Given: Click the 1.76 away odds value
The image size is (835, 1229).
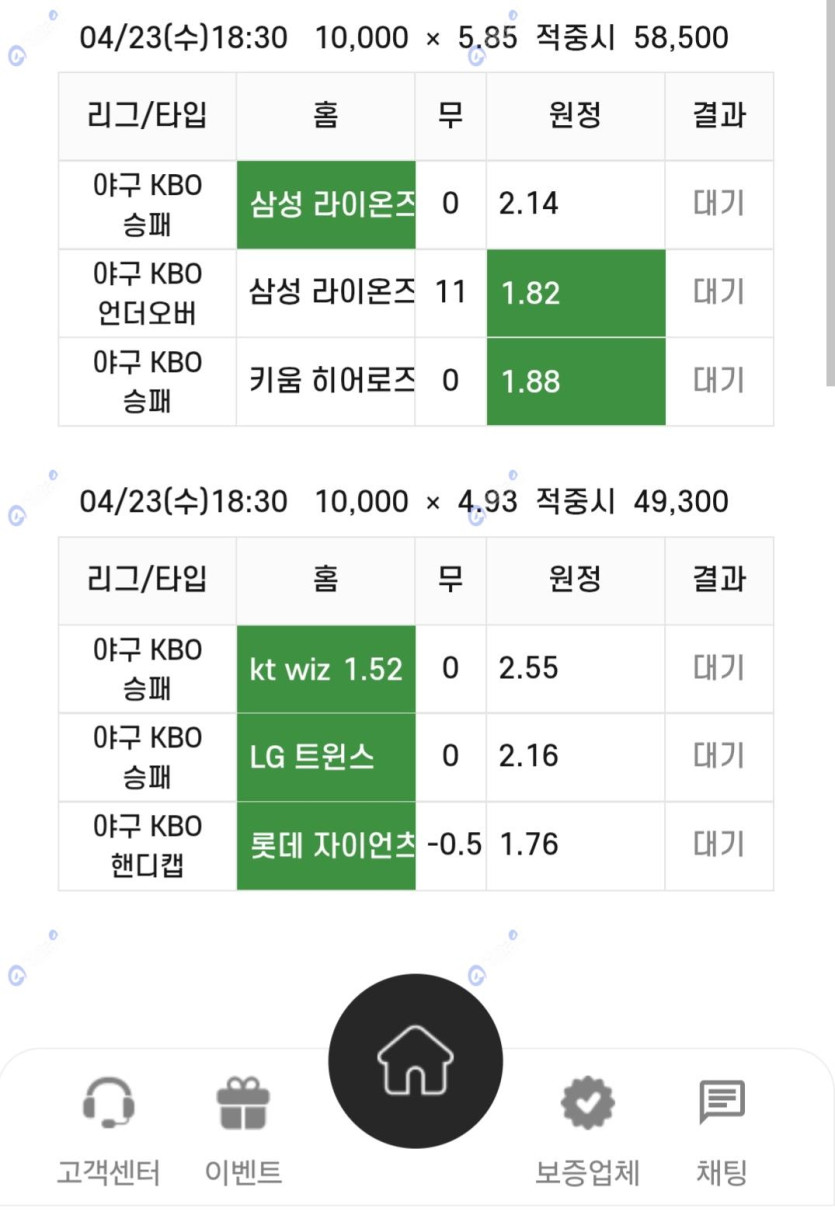Looking at the screenshot, I should 528,845.
